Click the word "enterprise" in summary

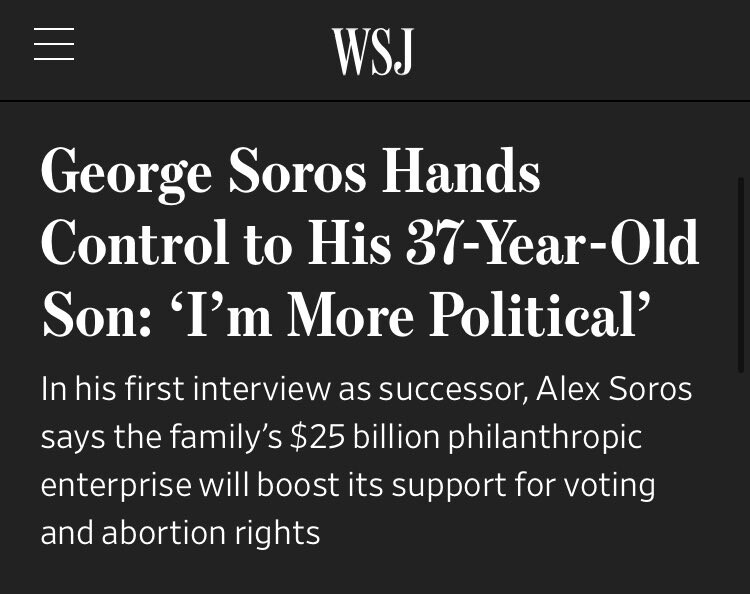[x=116, y=485]
